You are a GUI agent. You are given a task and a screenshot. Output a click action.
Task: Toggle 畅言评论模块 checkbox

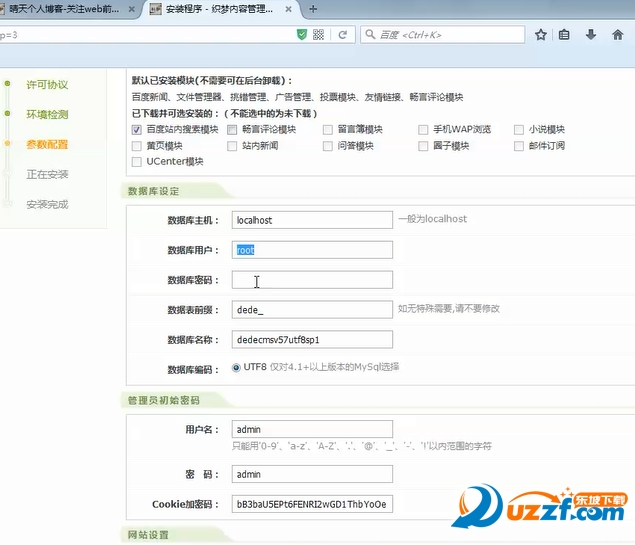point(232,130)
